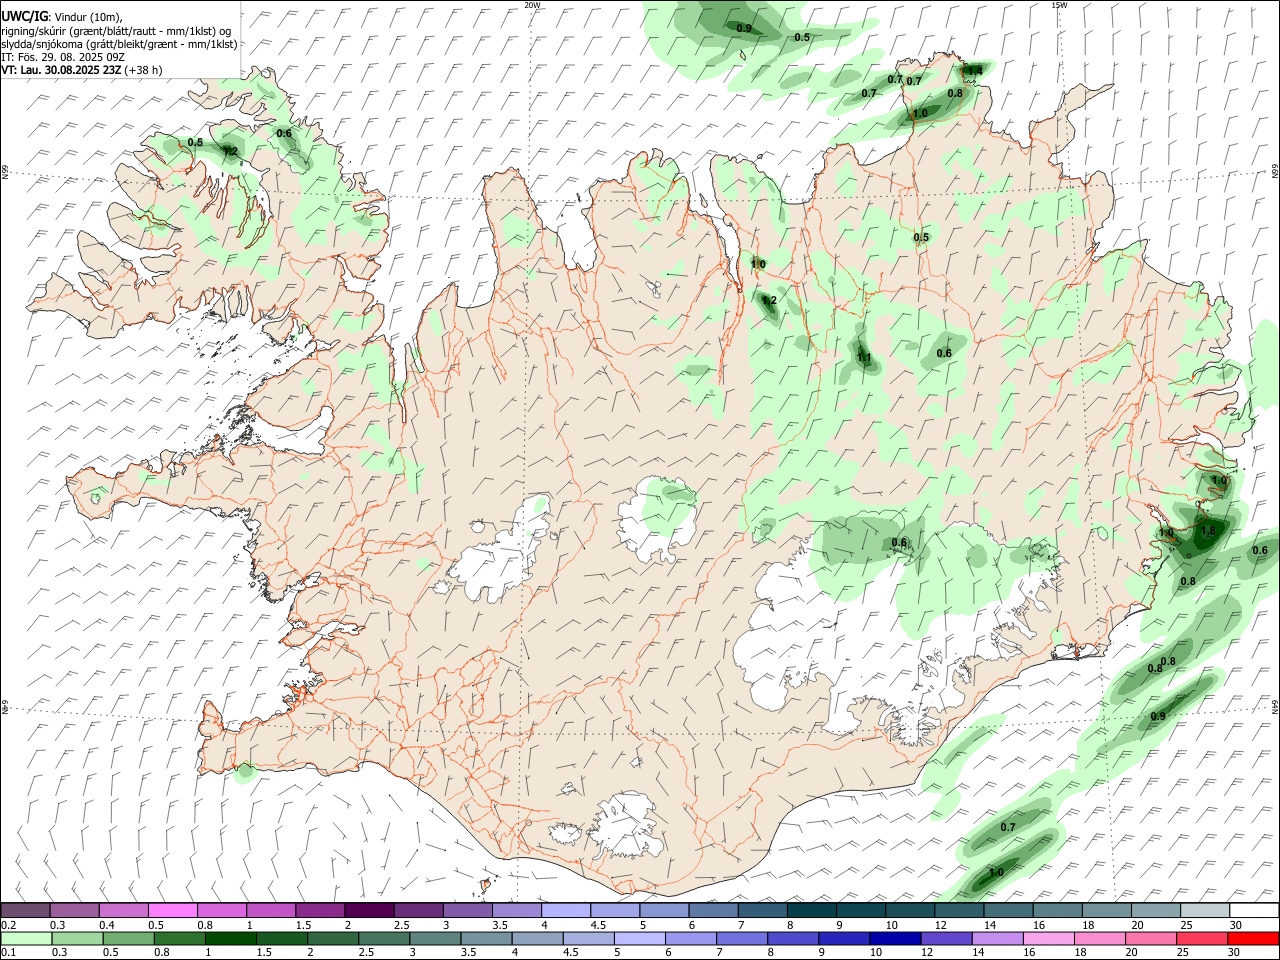This screenshot has height=960, width=1280.
Task: Select the medium green swatch between 0.8 and 1 lower scale
Action: (178, 938)
